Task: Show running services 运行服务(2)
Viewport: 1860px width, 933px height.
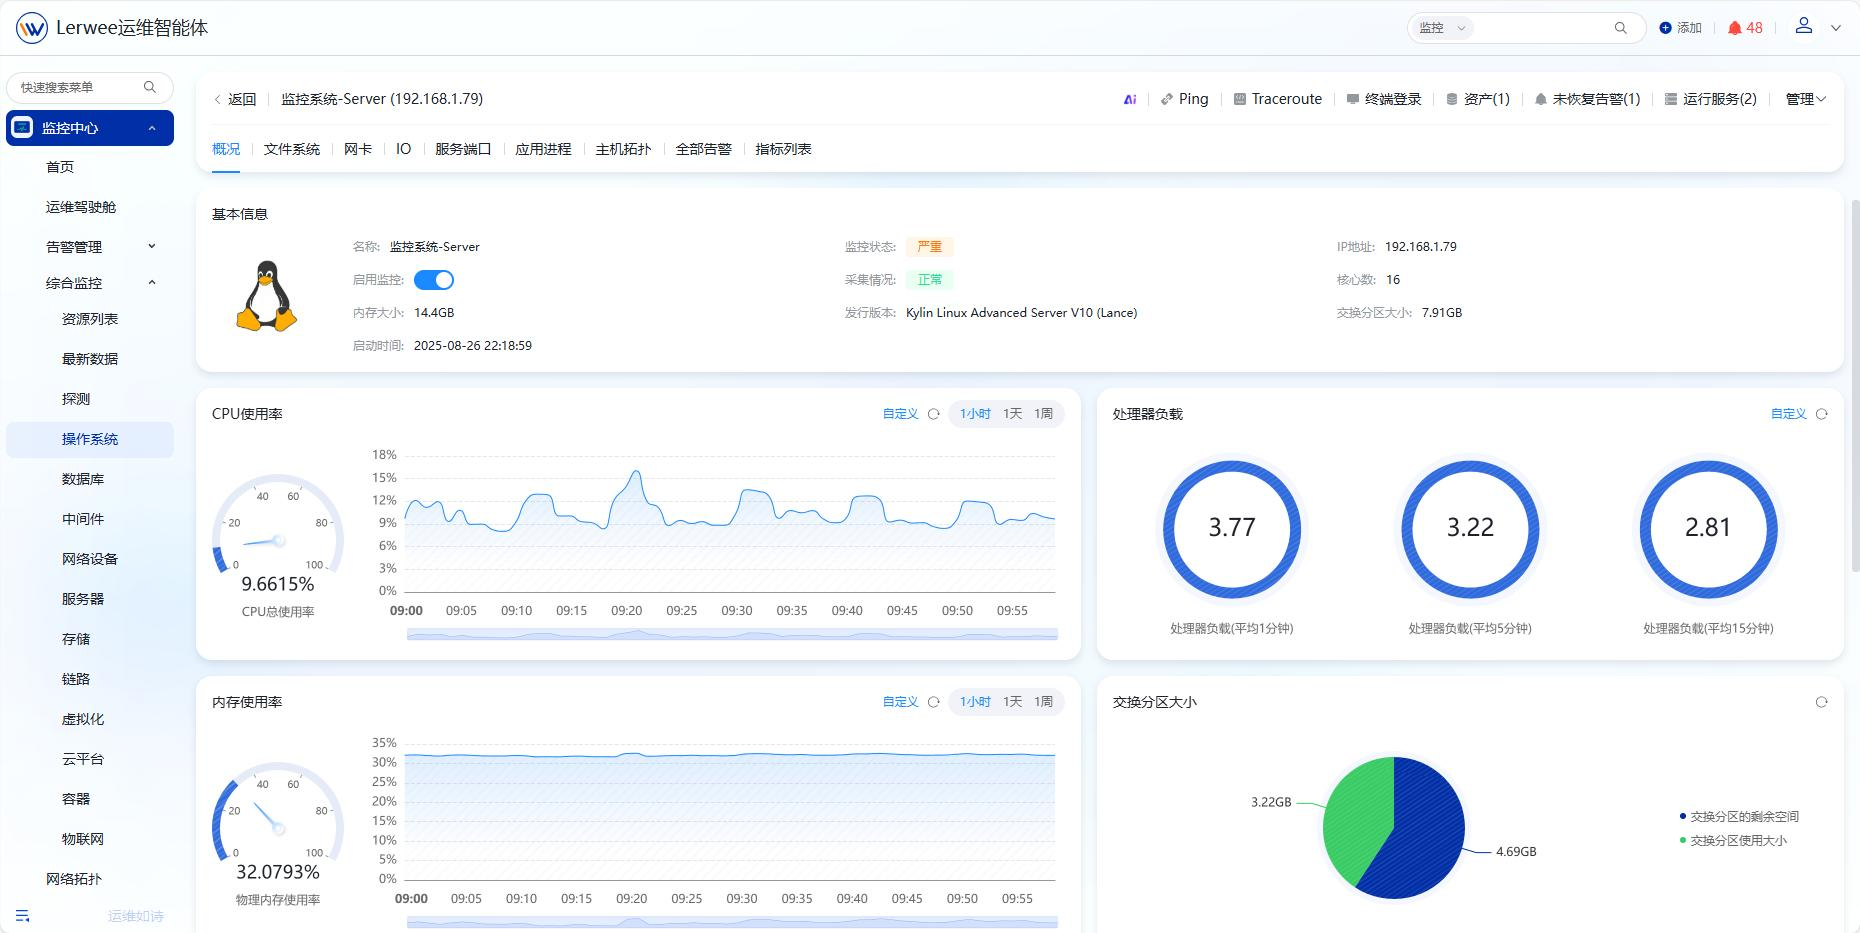Action: click(x=1711, y=99)
